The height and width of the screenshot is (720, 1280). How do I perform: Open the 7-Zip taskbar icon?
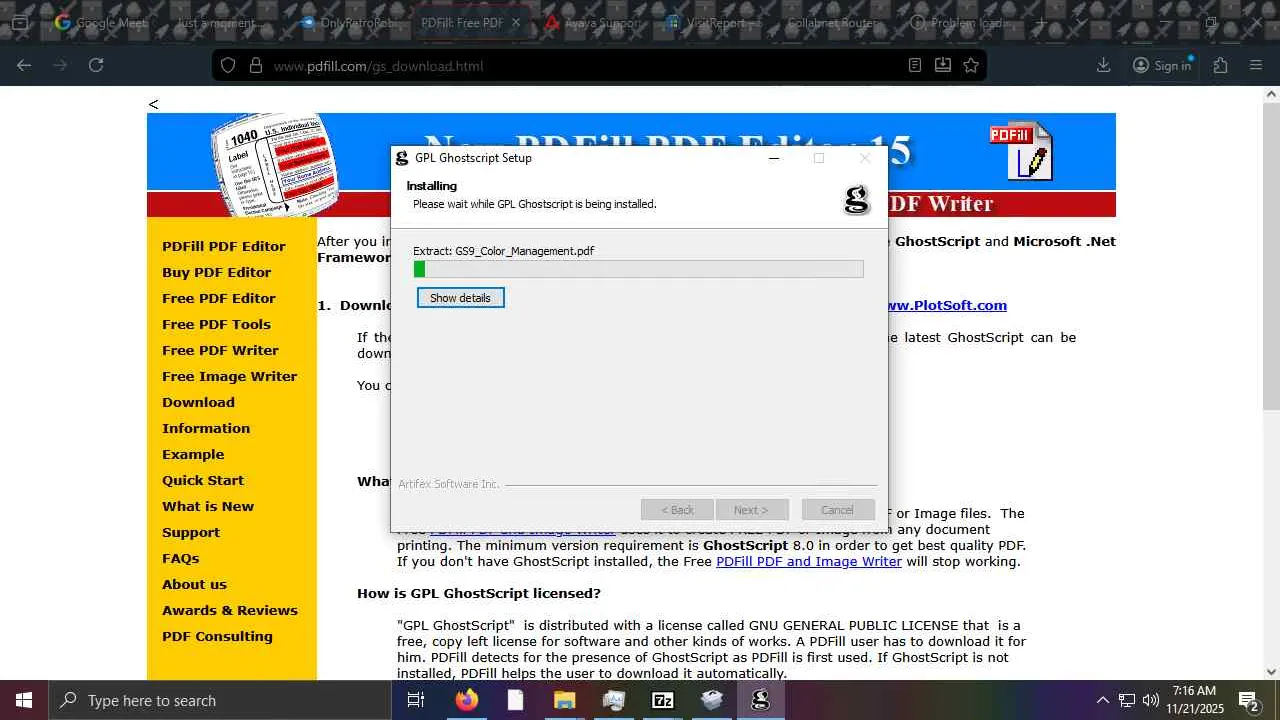tap(662, 700)
